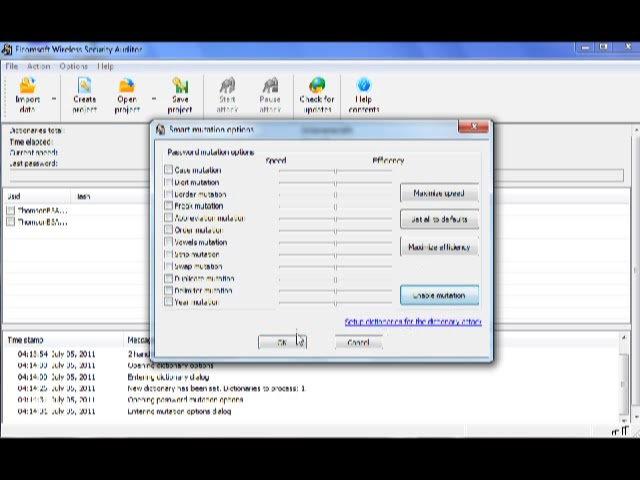
Task: Click the Order mutation slider
Action: (335, 231)
